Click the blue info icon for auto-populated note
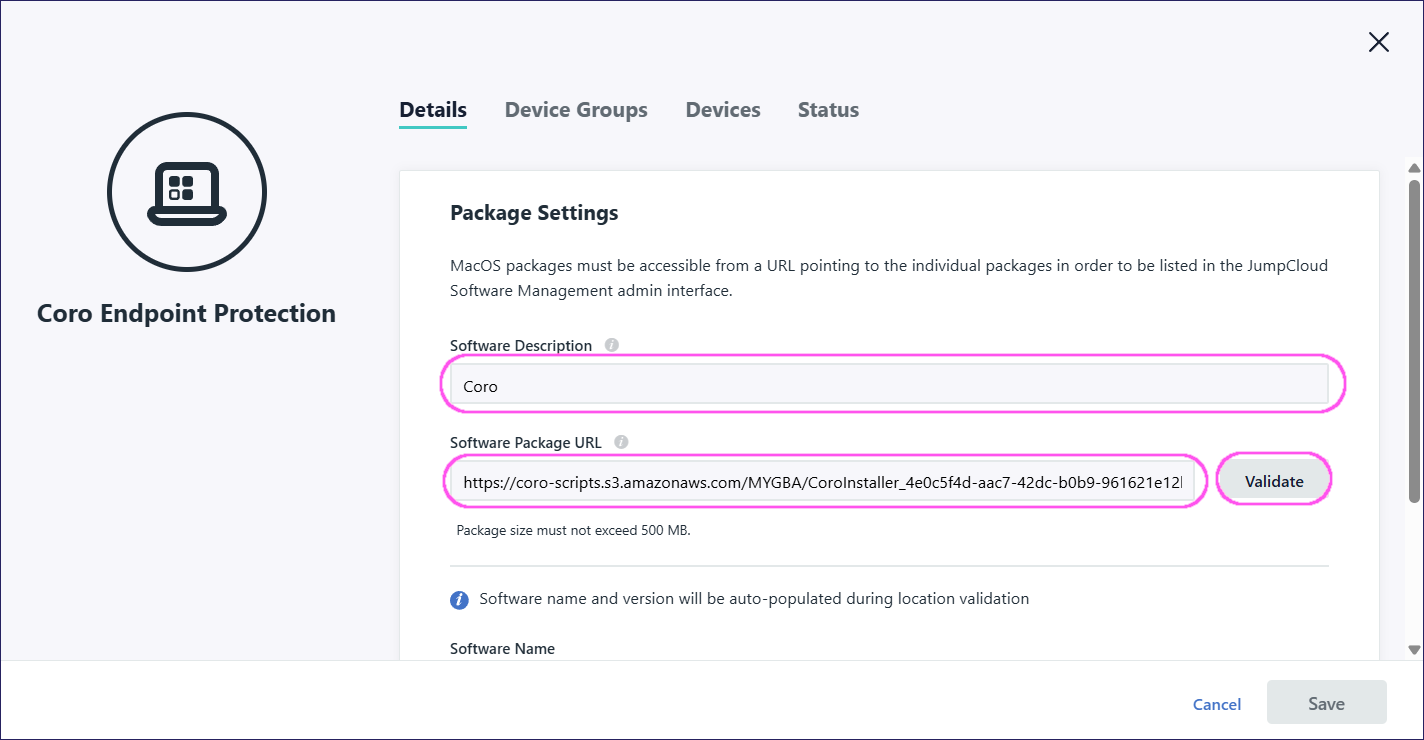The width and height of the screenshot is (1424, 740). click(459, 600)
